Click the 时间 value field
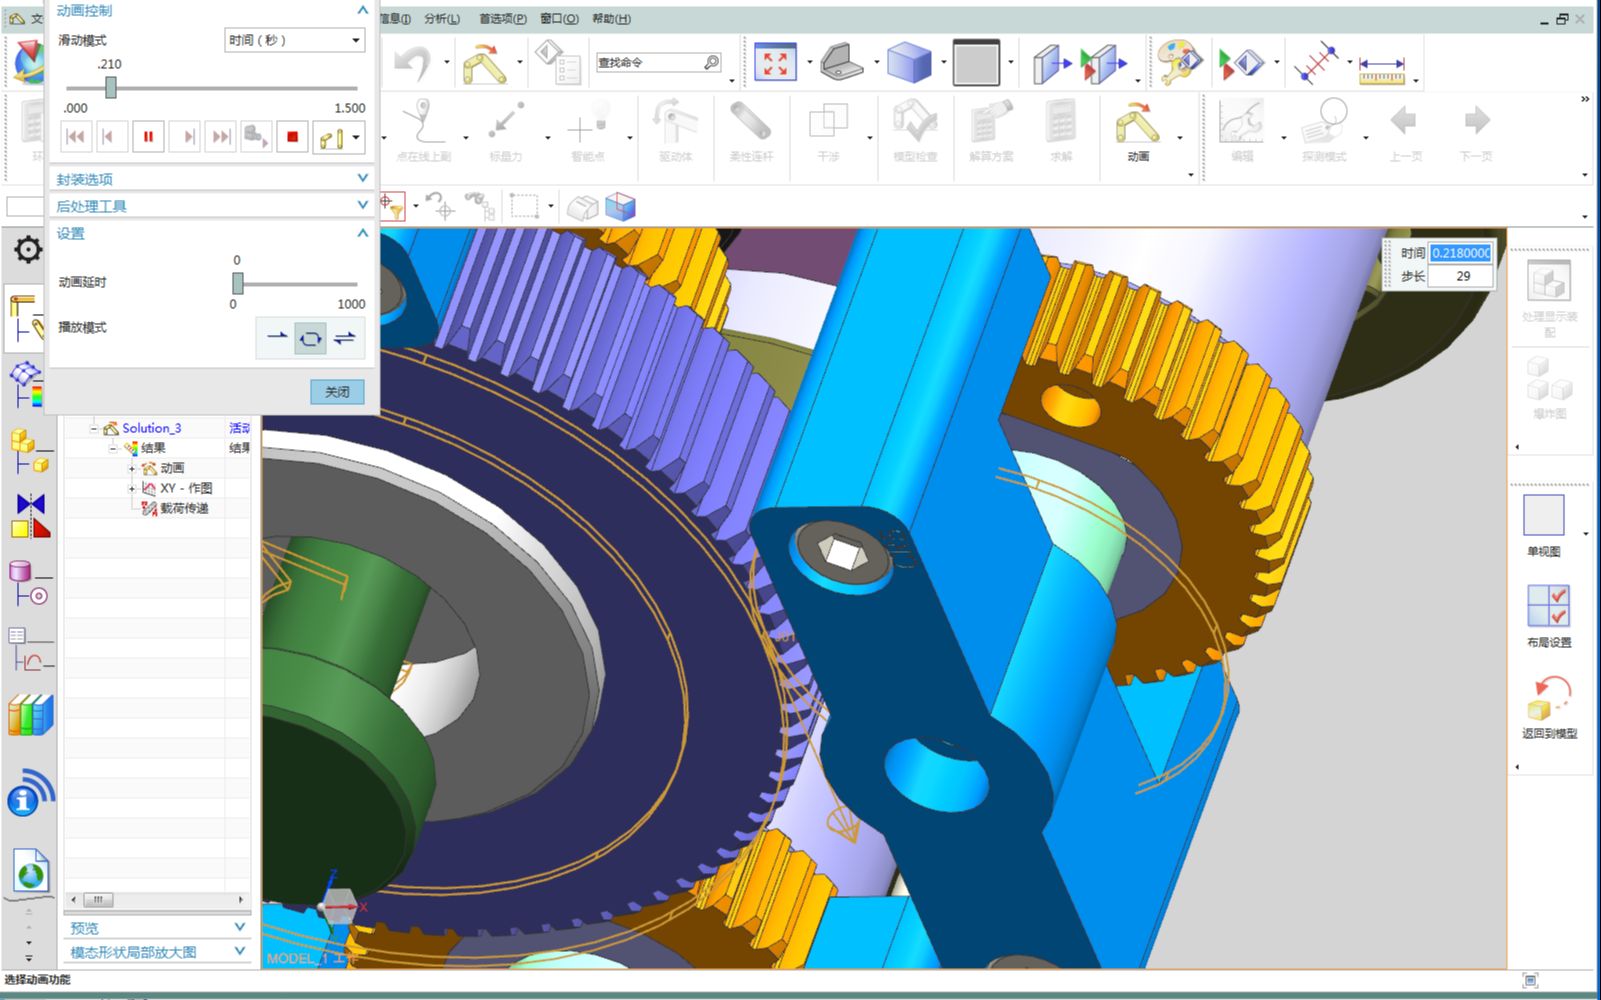The width and height of the screenshot is (1601, 1000). (x=1461, y=253)
